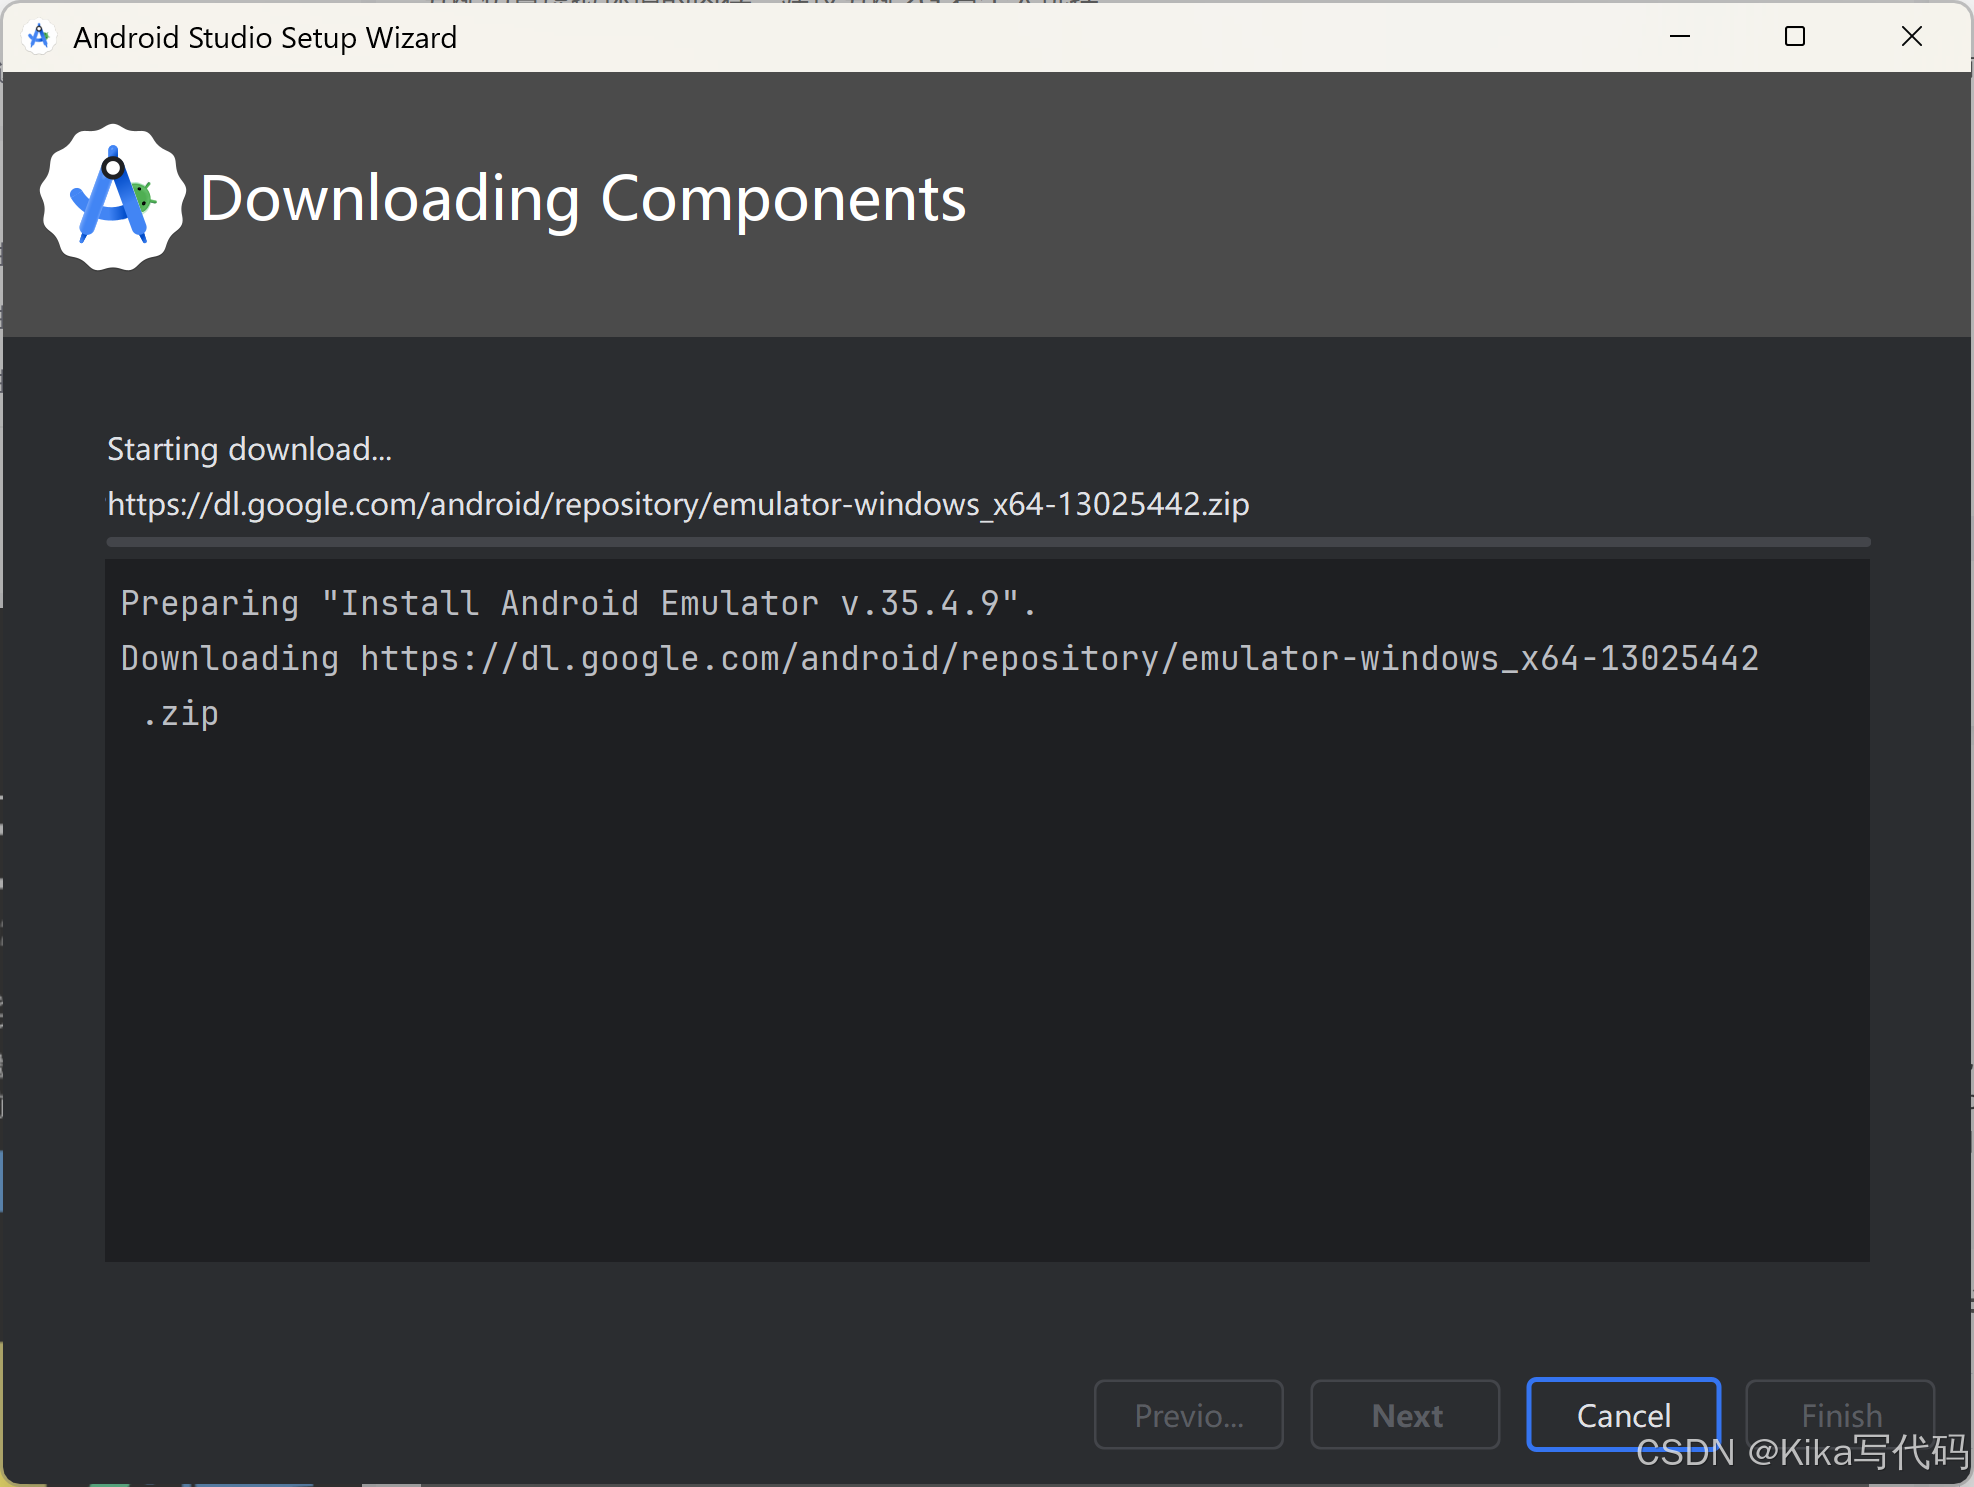Click the Android Studio title bar icon
The height and width of the screenshot is (1487, 1974).
click(x=39, y=37)
